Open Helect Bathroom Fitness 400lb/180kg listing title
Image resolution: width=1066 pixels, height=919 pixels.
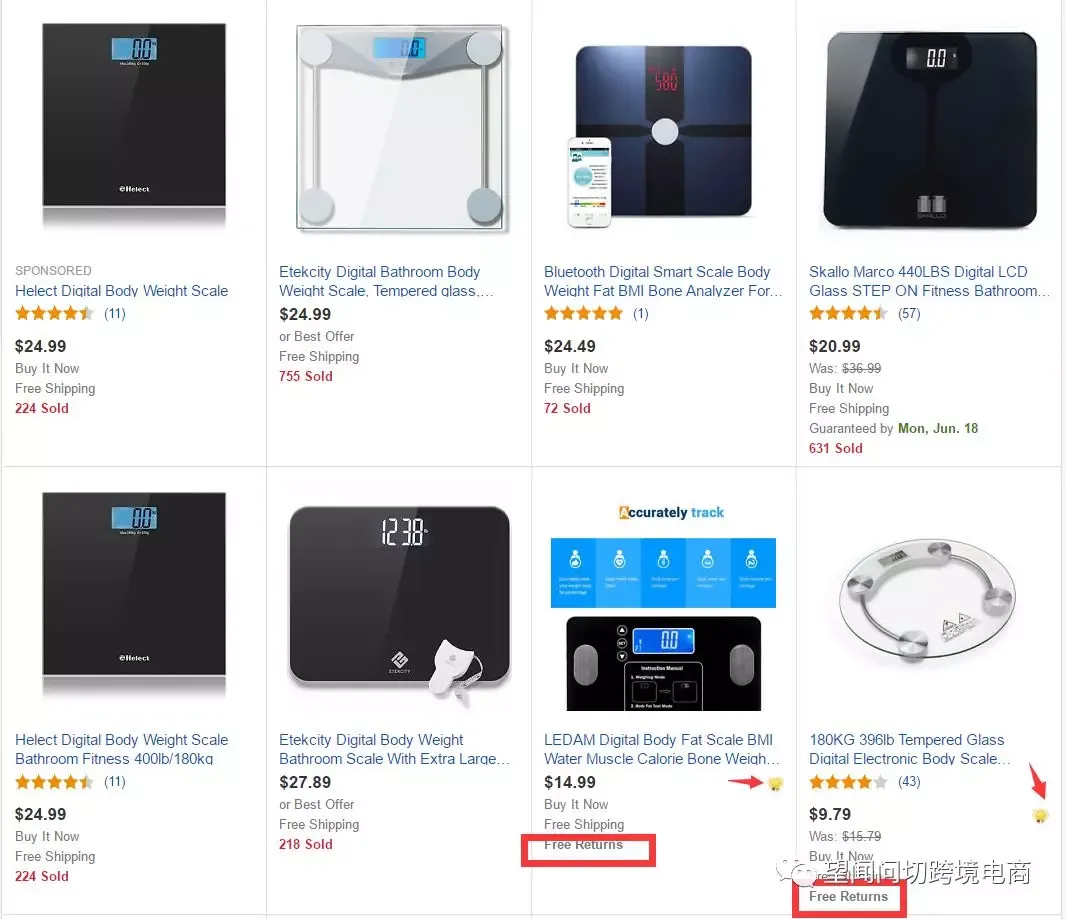(122, 749)
